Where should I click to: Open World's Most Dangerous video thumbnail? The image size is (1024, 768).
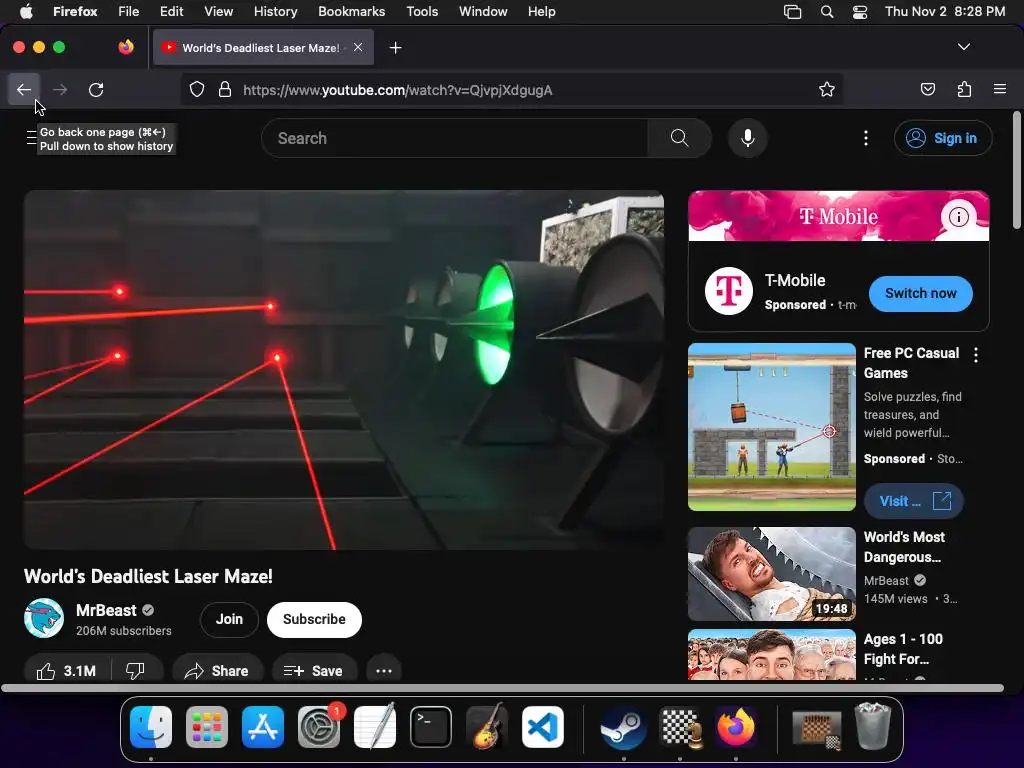tap(772, 574)
